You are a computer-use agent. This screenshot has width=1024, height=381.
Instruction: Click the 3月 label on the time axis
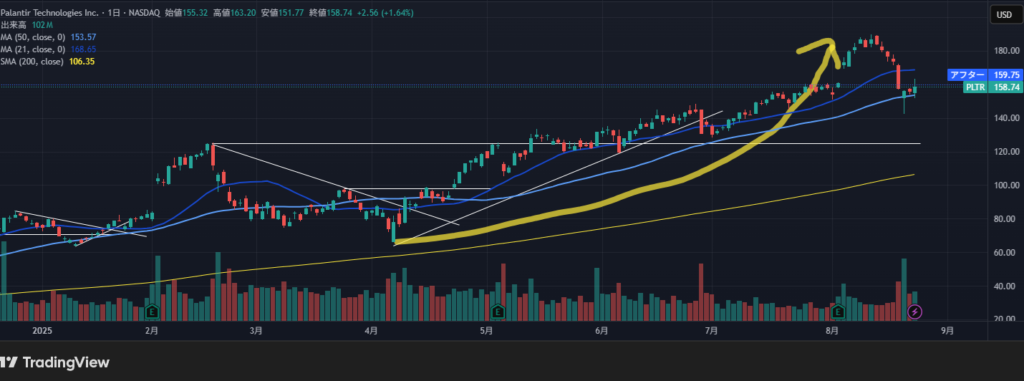point(256,331)
